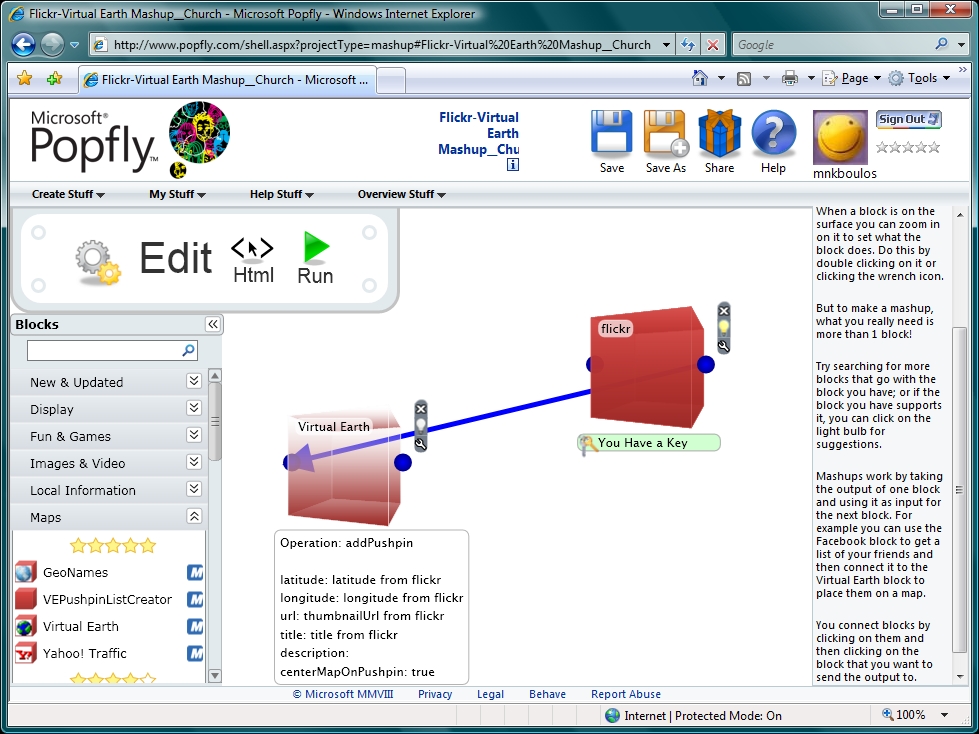Click the Virtual Earth block light bulb

(421, 426)
